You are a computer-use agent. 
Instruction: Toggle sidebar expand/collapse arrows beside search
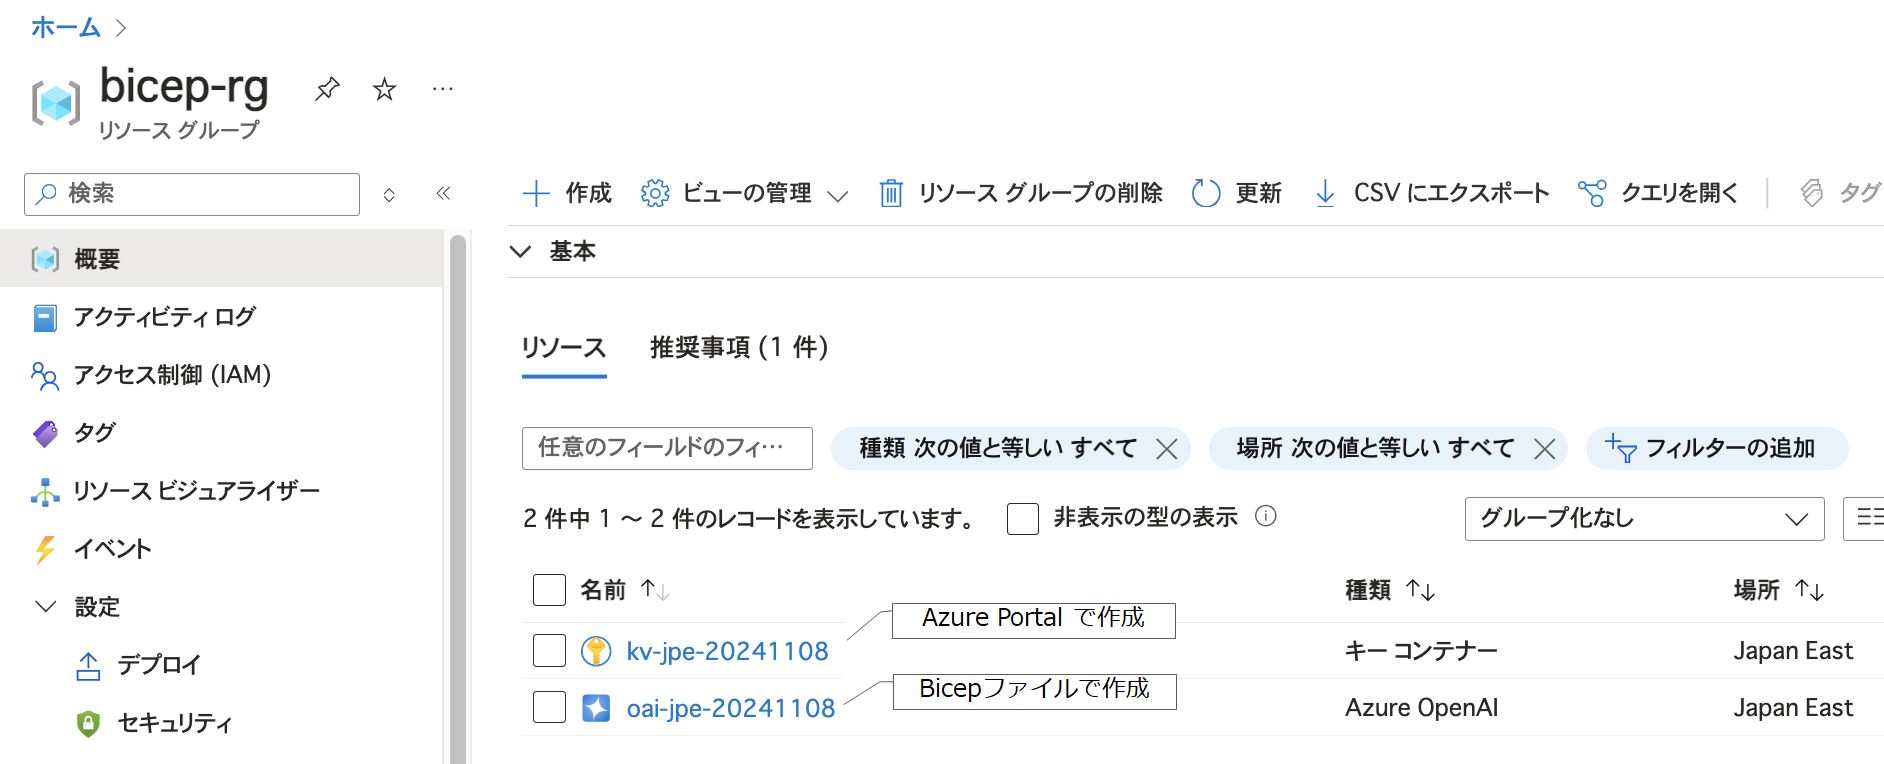point(389,194)
